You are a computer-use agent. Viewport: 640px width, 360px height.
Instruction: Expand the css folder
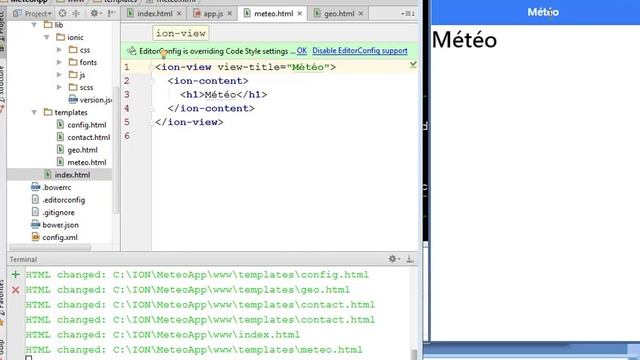coord(59,50)
